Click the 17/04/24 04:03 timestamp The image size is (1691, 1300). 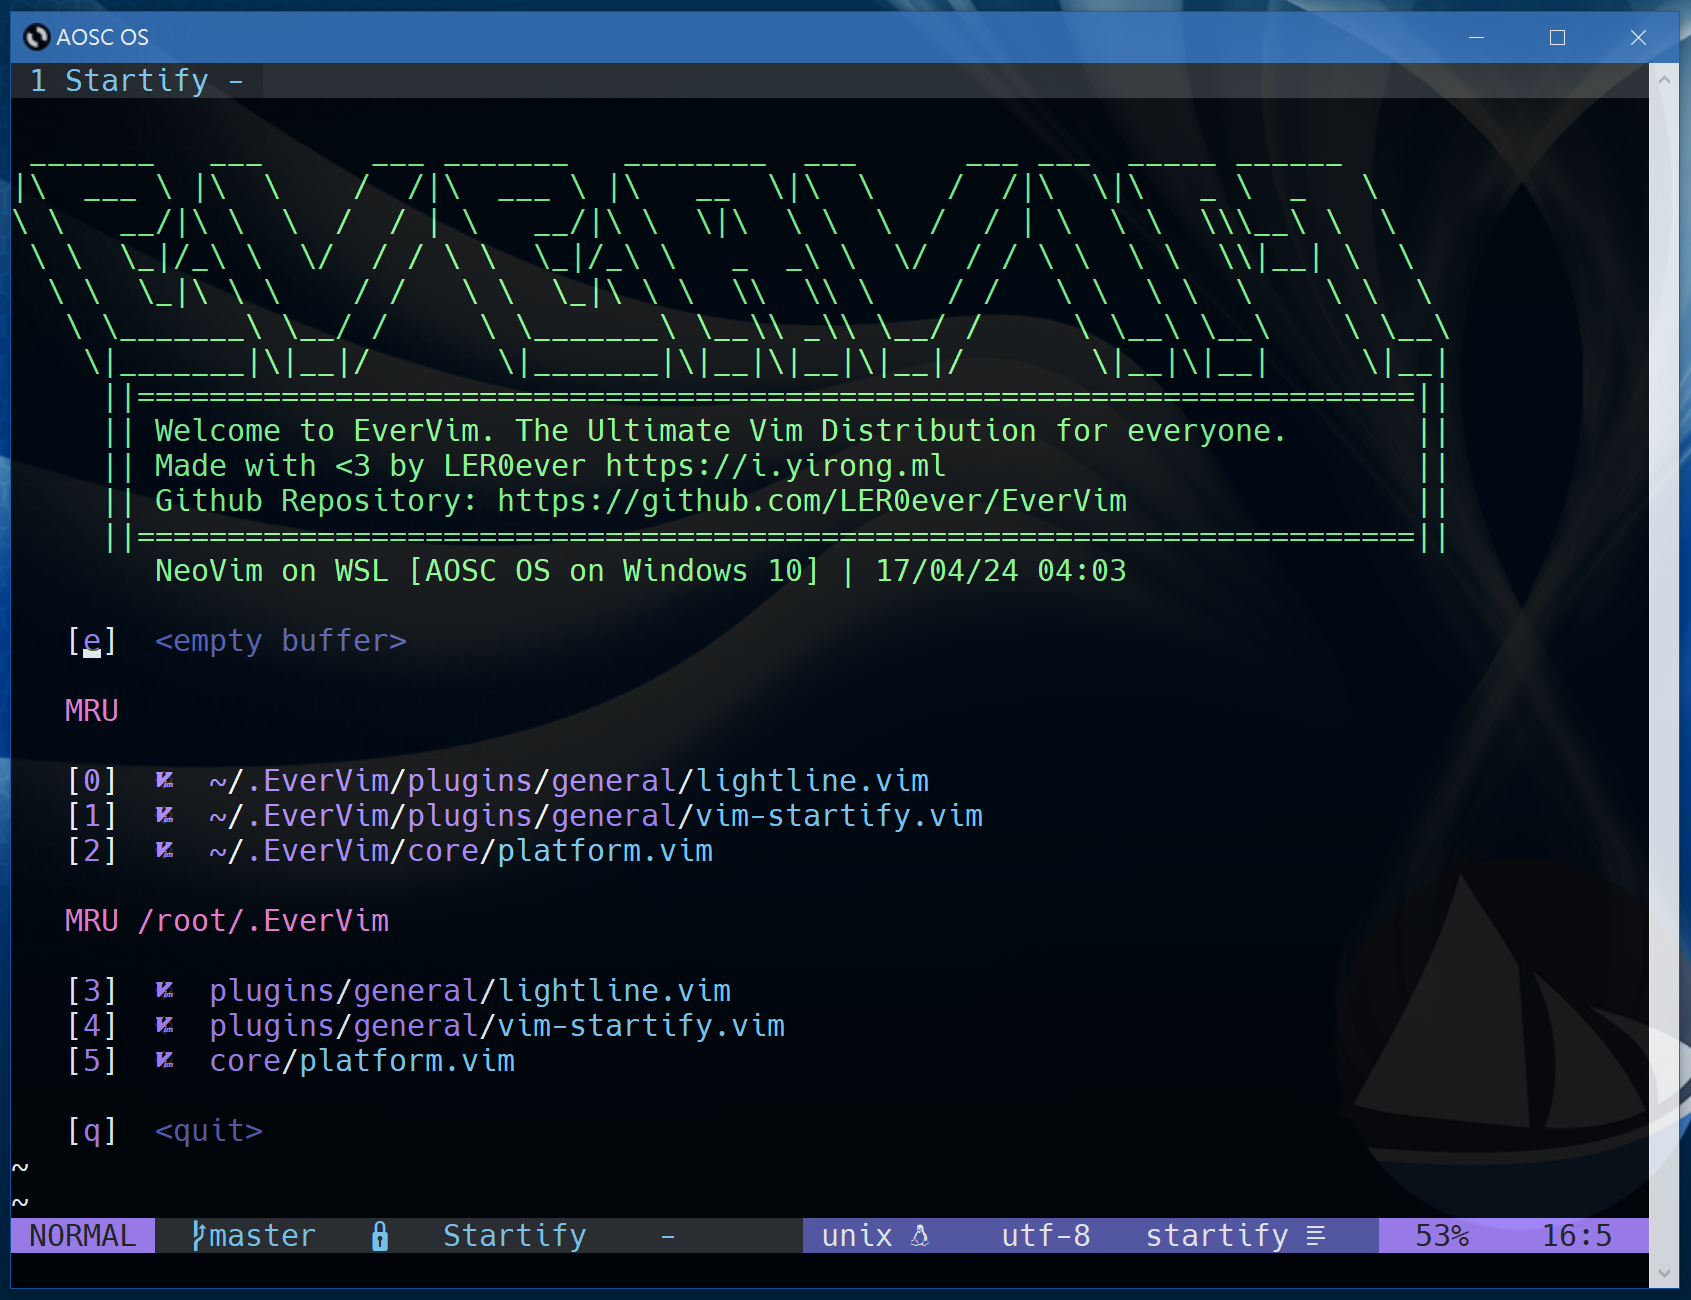click(x=1001, y=570)
